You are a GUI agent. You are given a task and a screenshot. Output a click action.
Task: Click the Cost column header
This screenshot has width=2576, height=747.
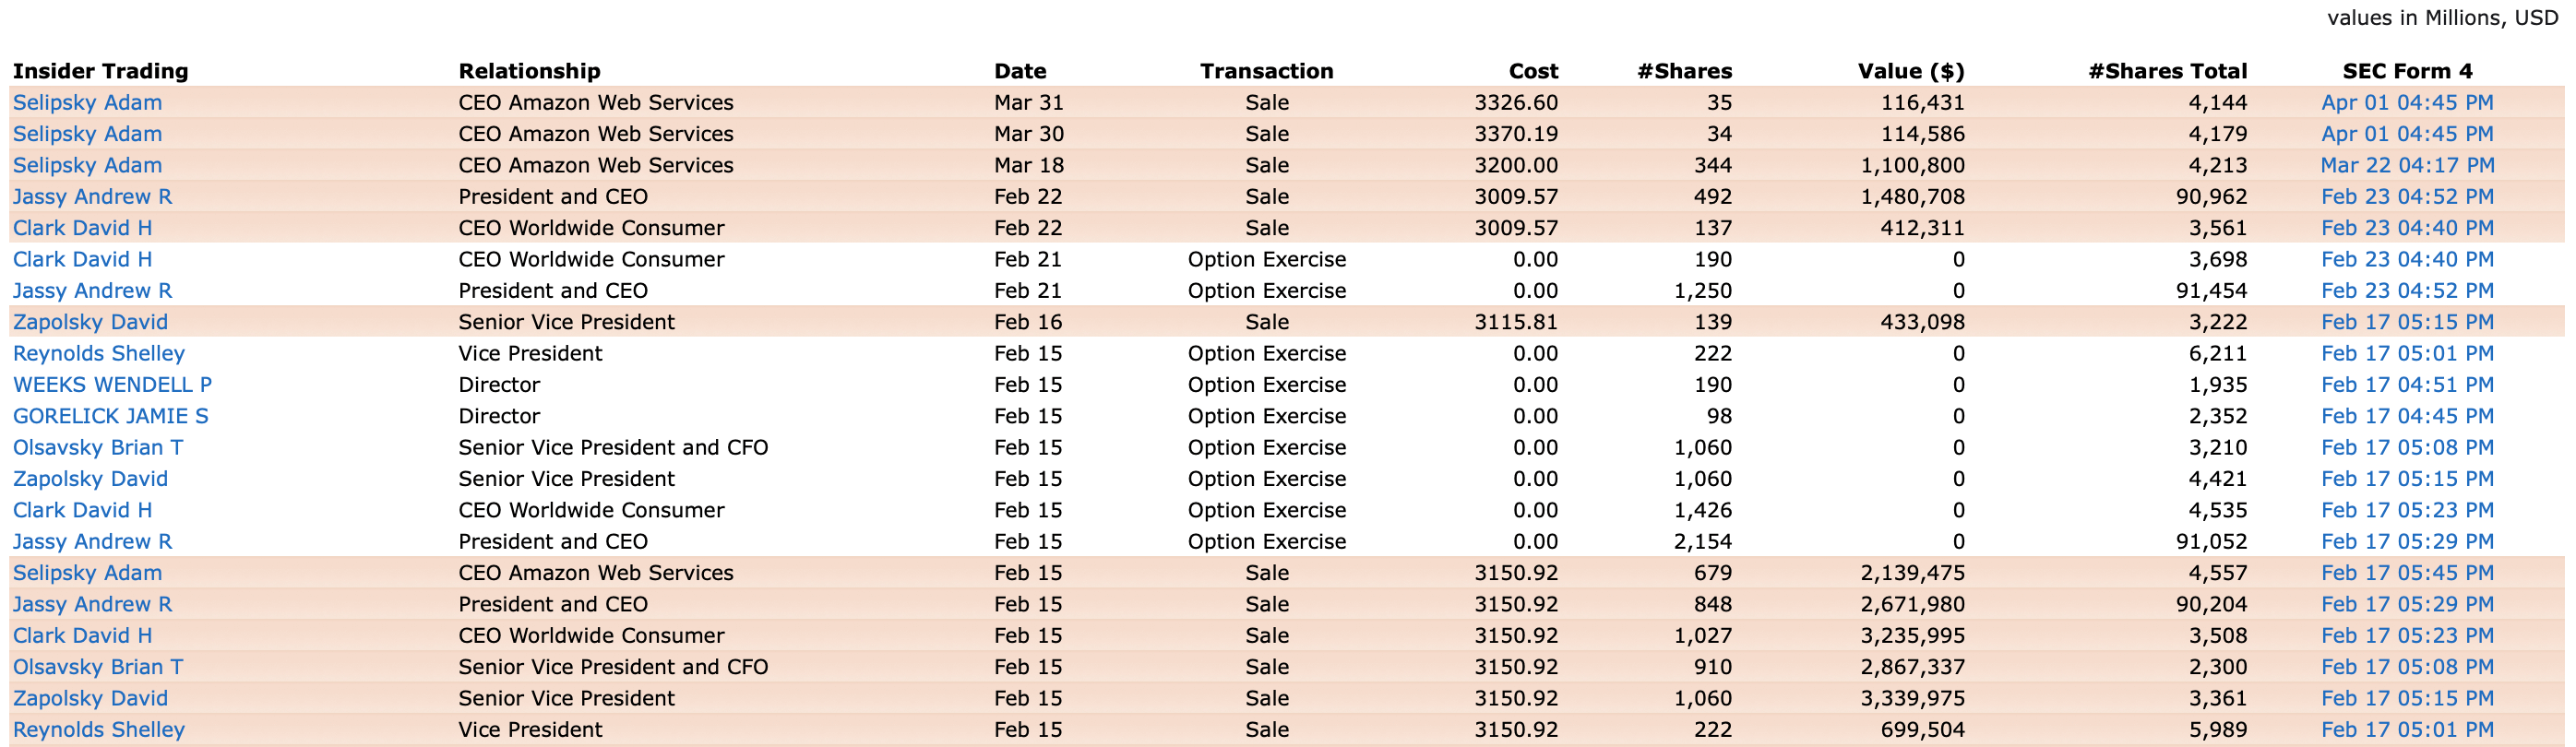tap(1533, 71)
